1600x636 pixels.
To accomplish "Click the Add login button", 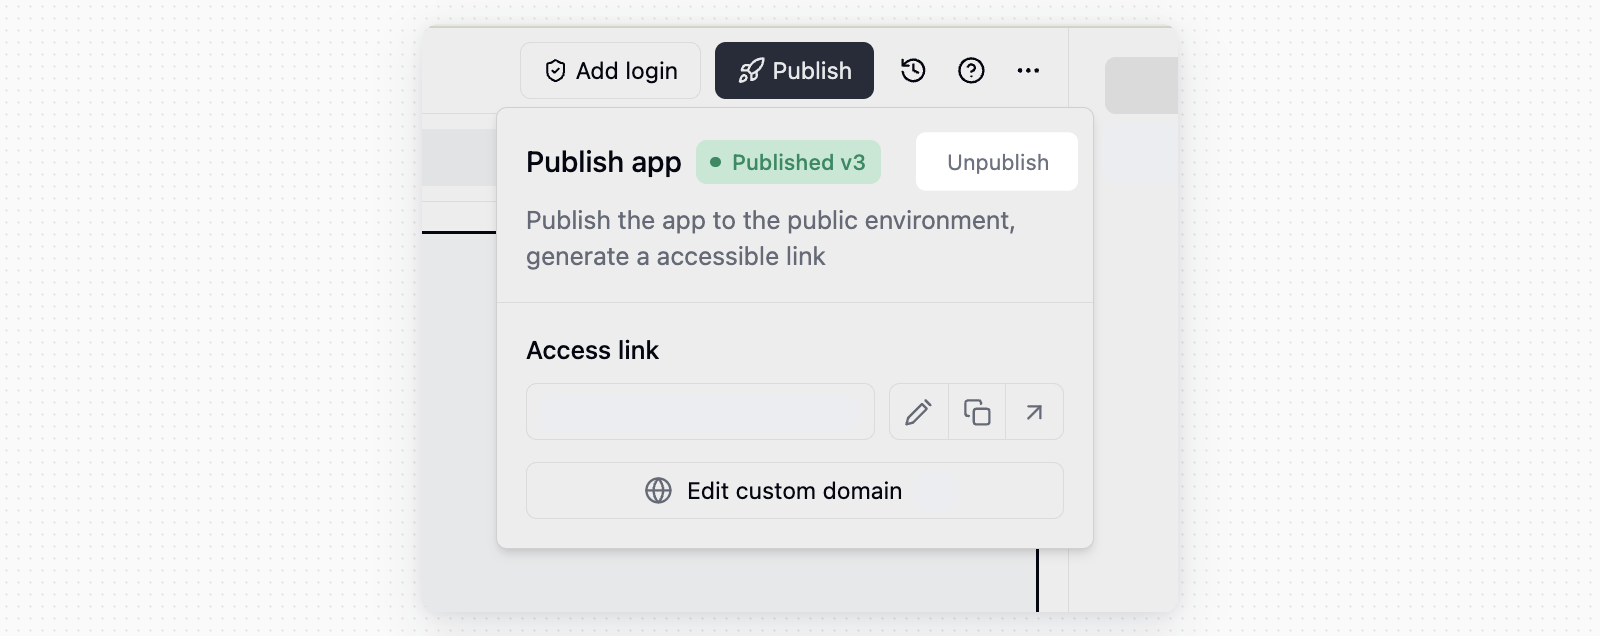I will pyautogui.click(x=610, y=70).
